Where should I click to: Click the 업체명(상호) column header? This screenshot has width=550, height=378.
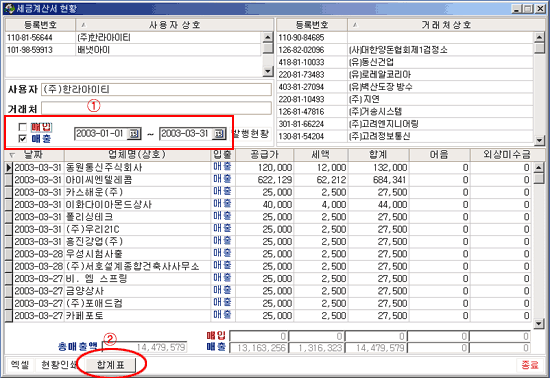(x=138, y=155)
